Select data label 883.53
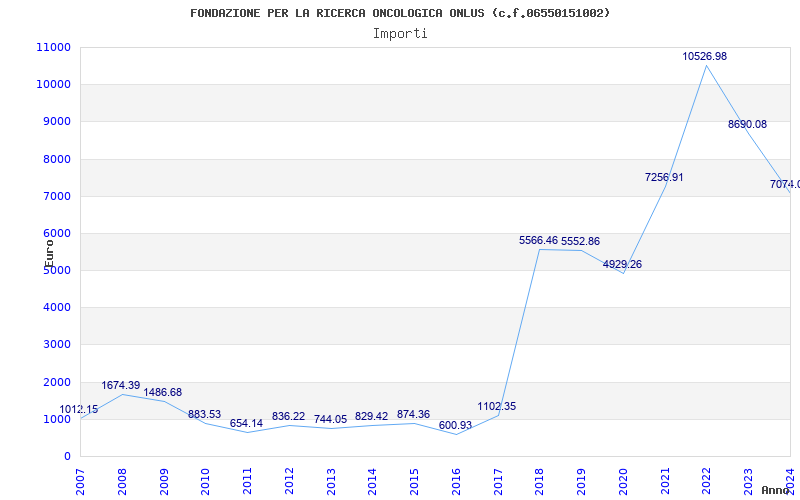 coord(204,415)
